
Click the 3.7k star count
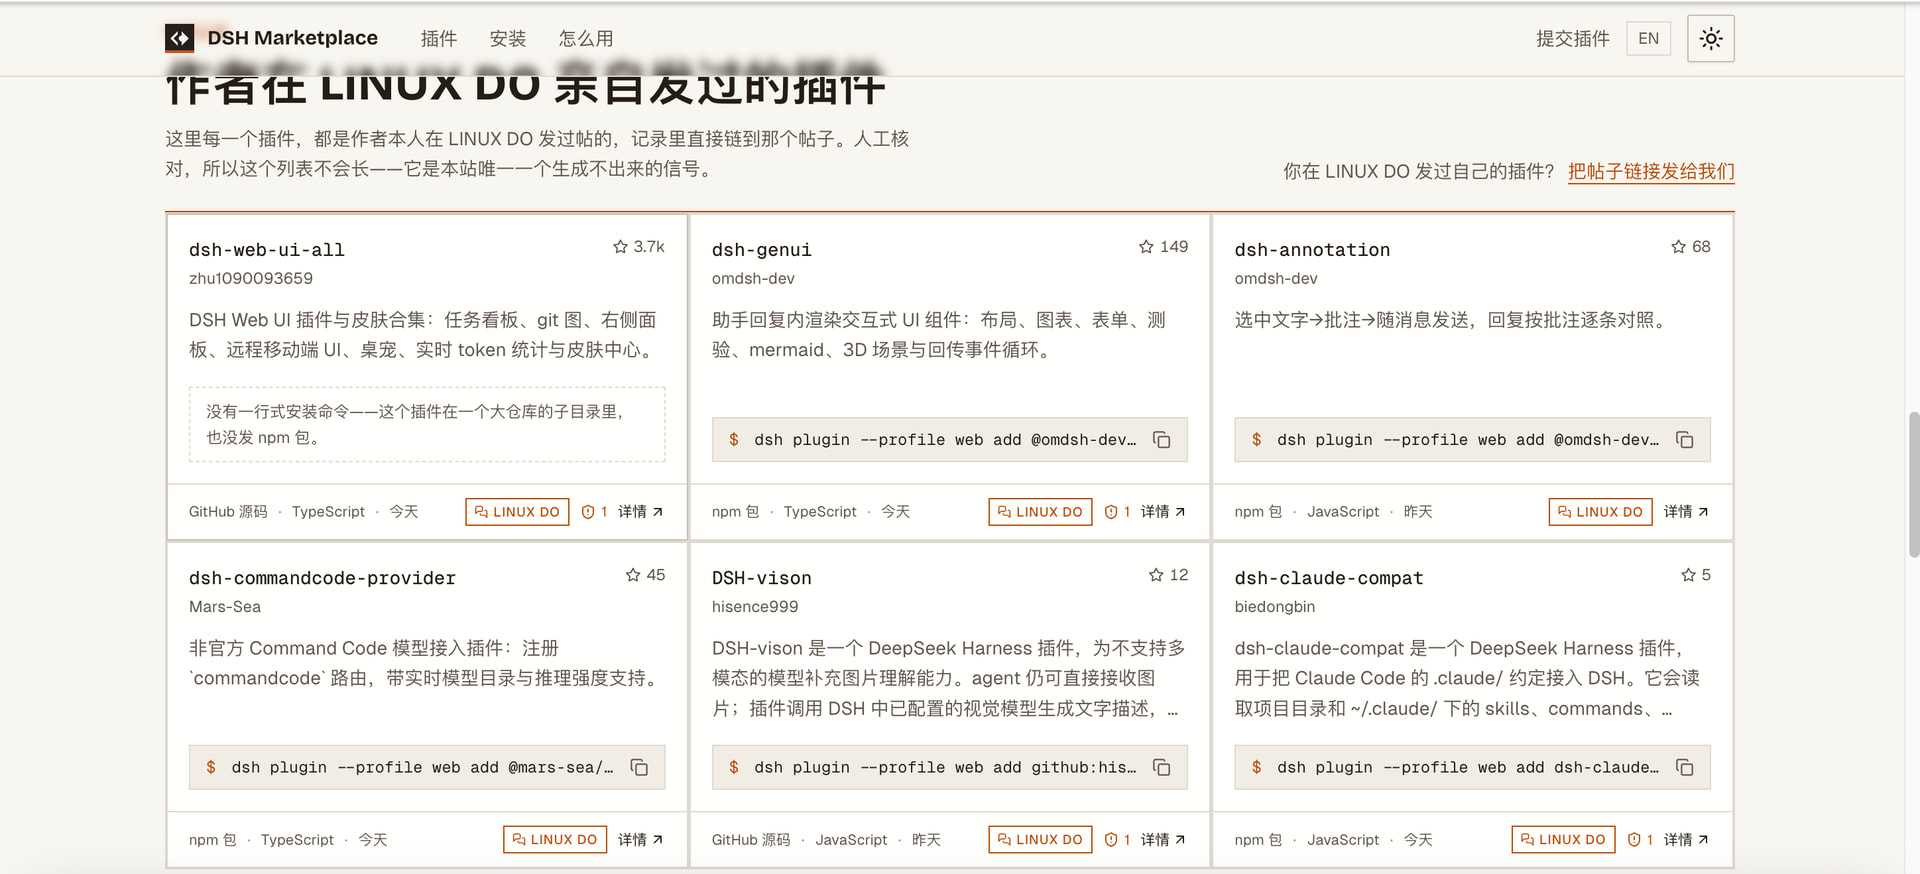[x=649, y=246]
